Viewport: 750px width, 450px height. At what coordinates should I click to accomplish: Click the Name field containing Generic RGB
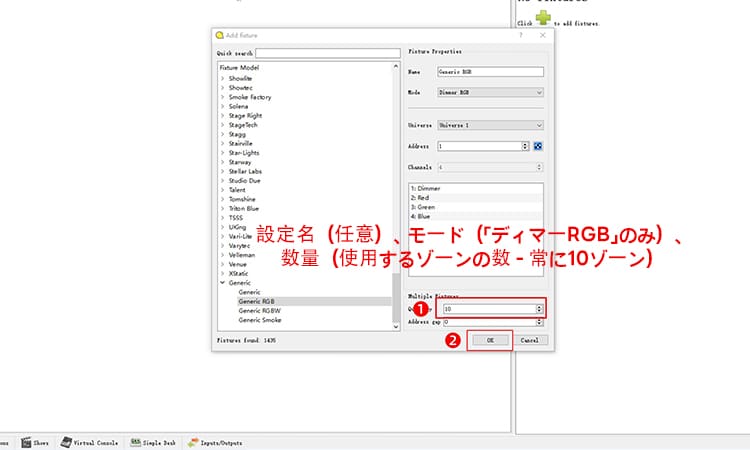pyautogui.click(x=490, y=72)
